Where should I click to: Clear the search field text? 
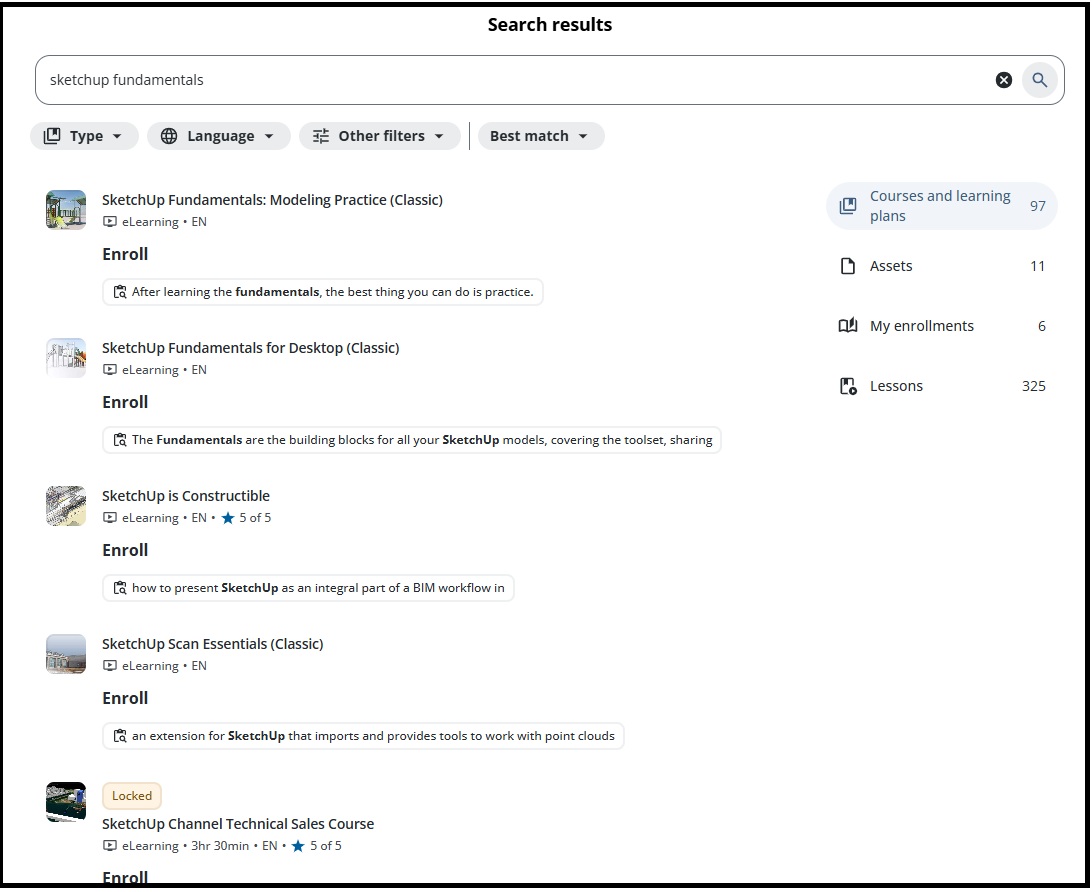(x=1004, y=80)
